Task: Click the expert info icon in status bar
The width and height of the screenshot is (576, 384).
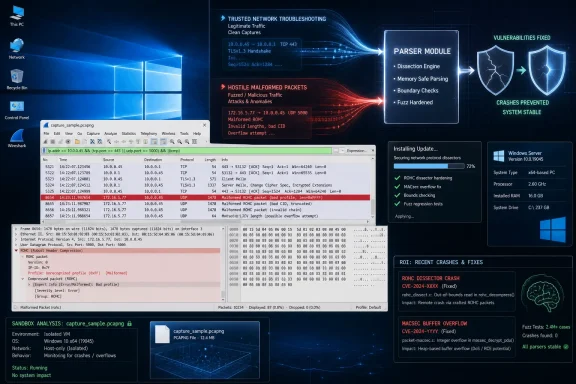Action: pyautogui.click(x=15, y=307)
